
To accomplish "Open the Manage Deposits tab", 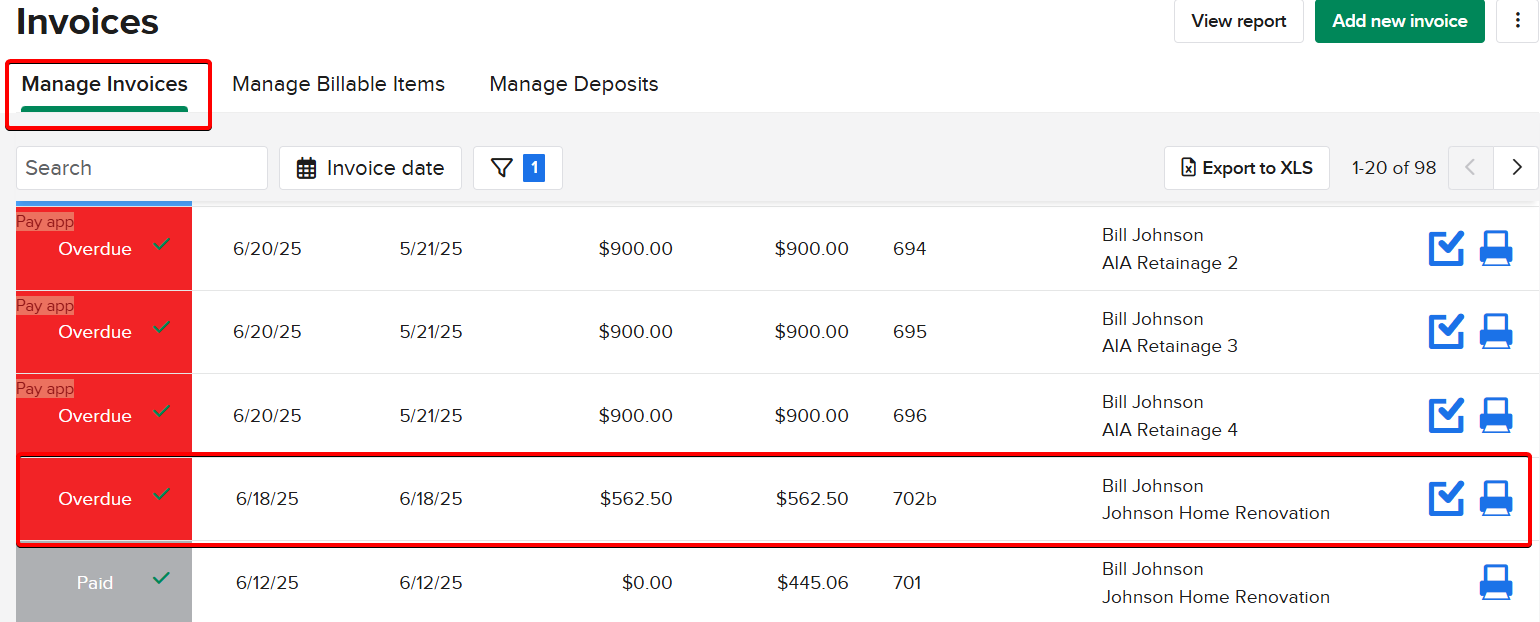I will (x=573, y=84).
